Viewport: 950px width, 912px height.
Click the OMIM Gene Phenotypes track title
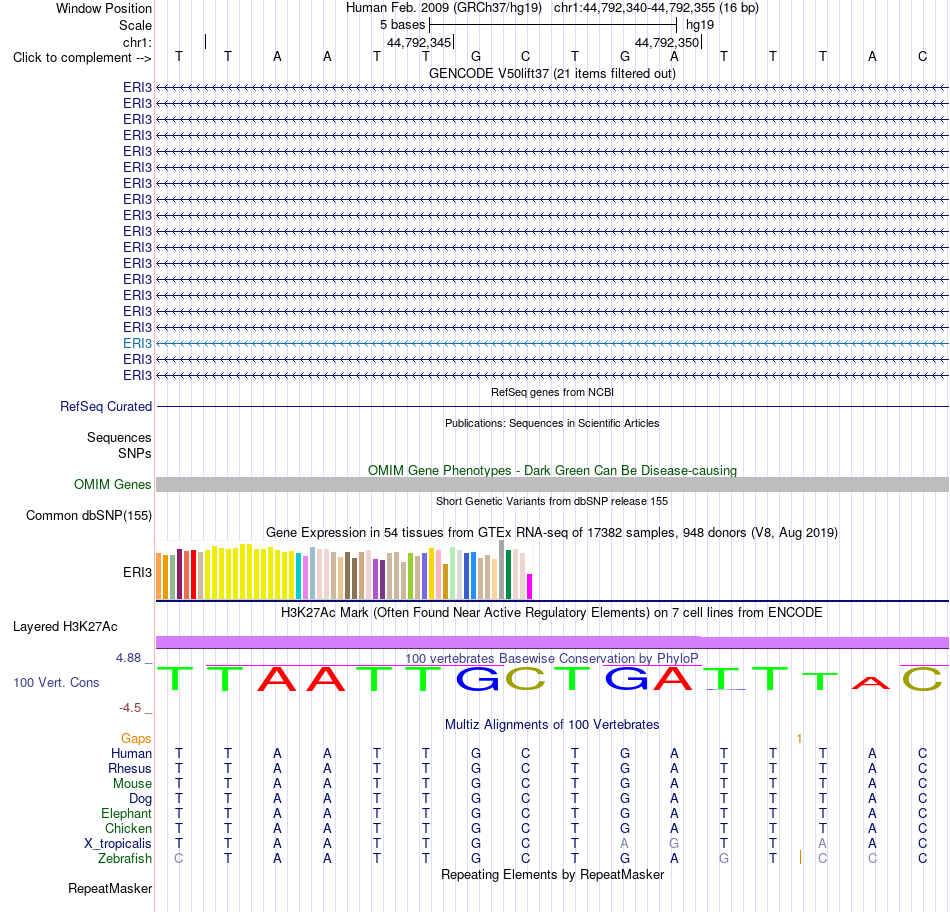(x=552, y=470)
